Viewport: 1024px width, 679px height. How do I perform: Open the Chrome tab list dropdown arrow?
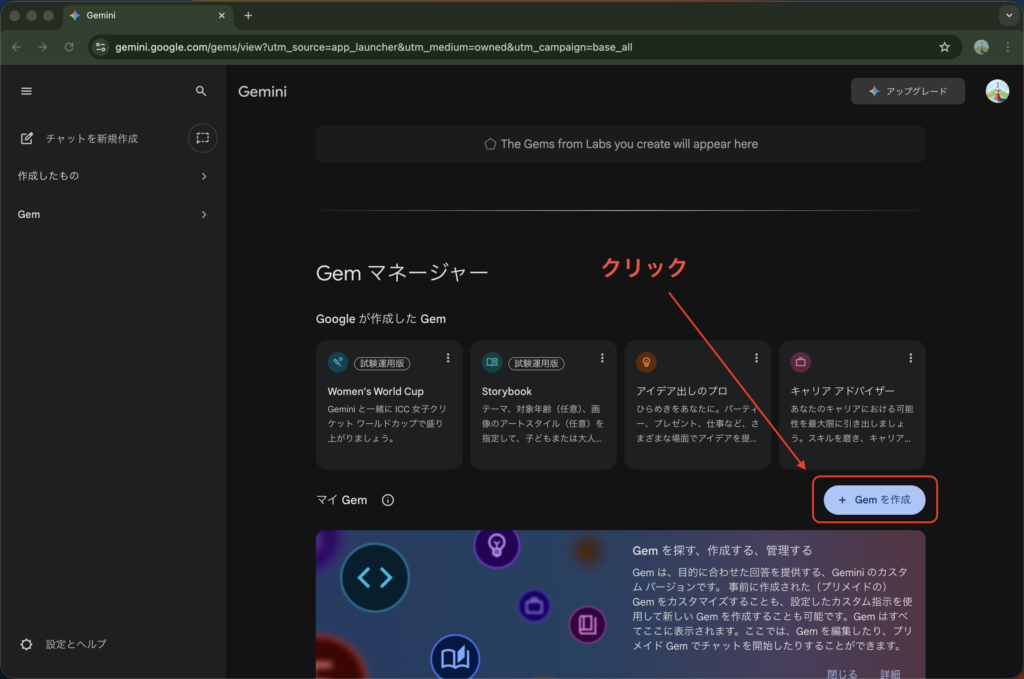tap(1006, 15)
